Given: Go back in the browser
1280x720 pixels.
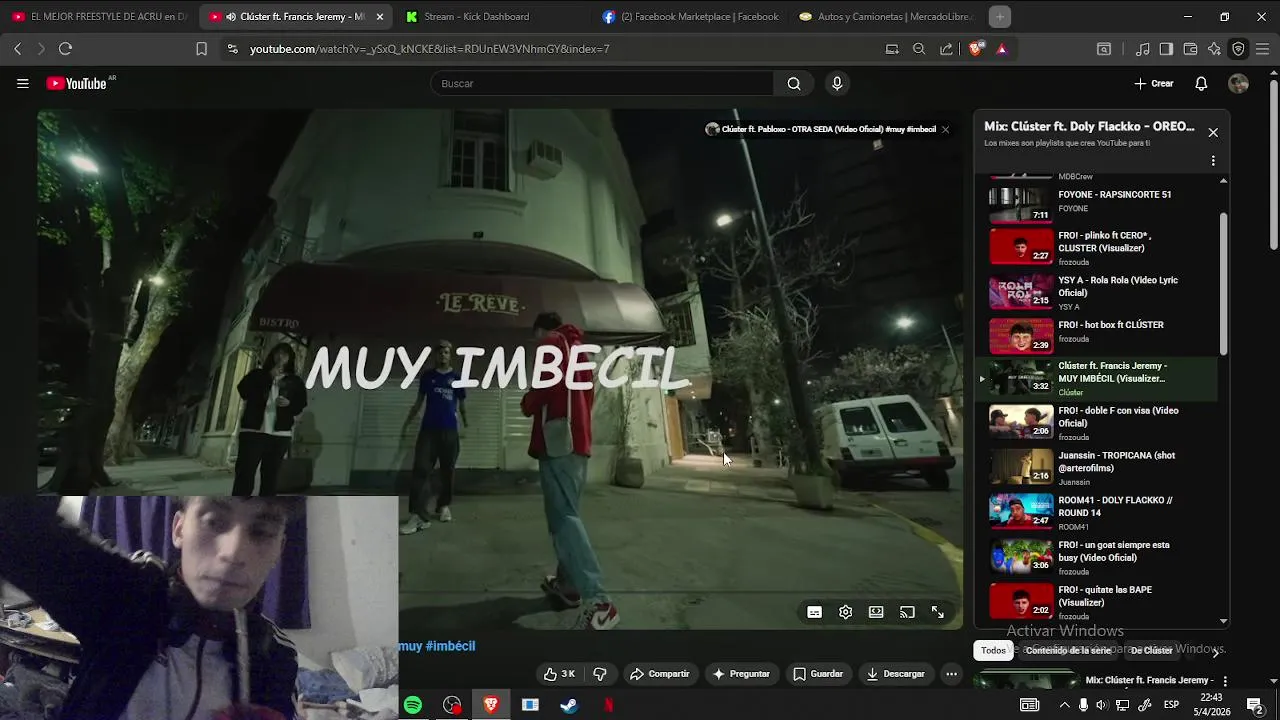Looking at the screenshot, I should (x=17, y=48).
